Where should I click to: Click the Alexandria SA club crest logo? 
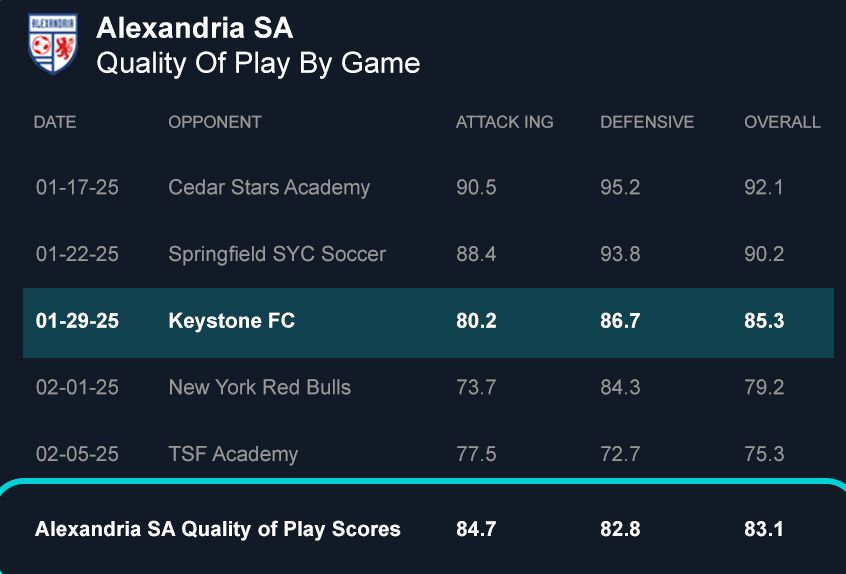[x=53, y=45]
